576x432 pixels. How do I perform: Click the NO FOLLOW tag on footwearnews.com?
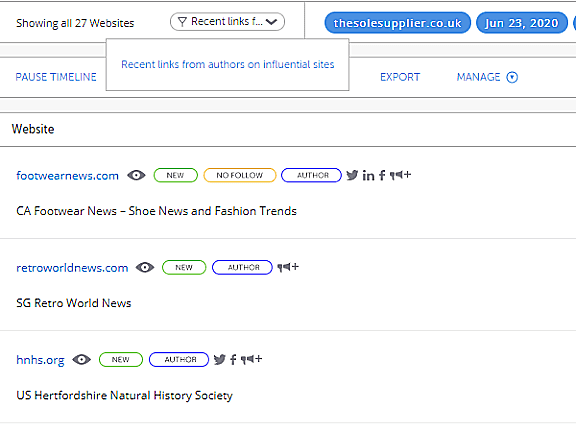(240, 175)
